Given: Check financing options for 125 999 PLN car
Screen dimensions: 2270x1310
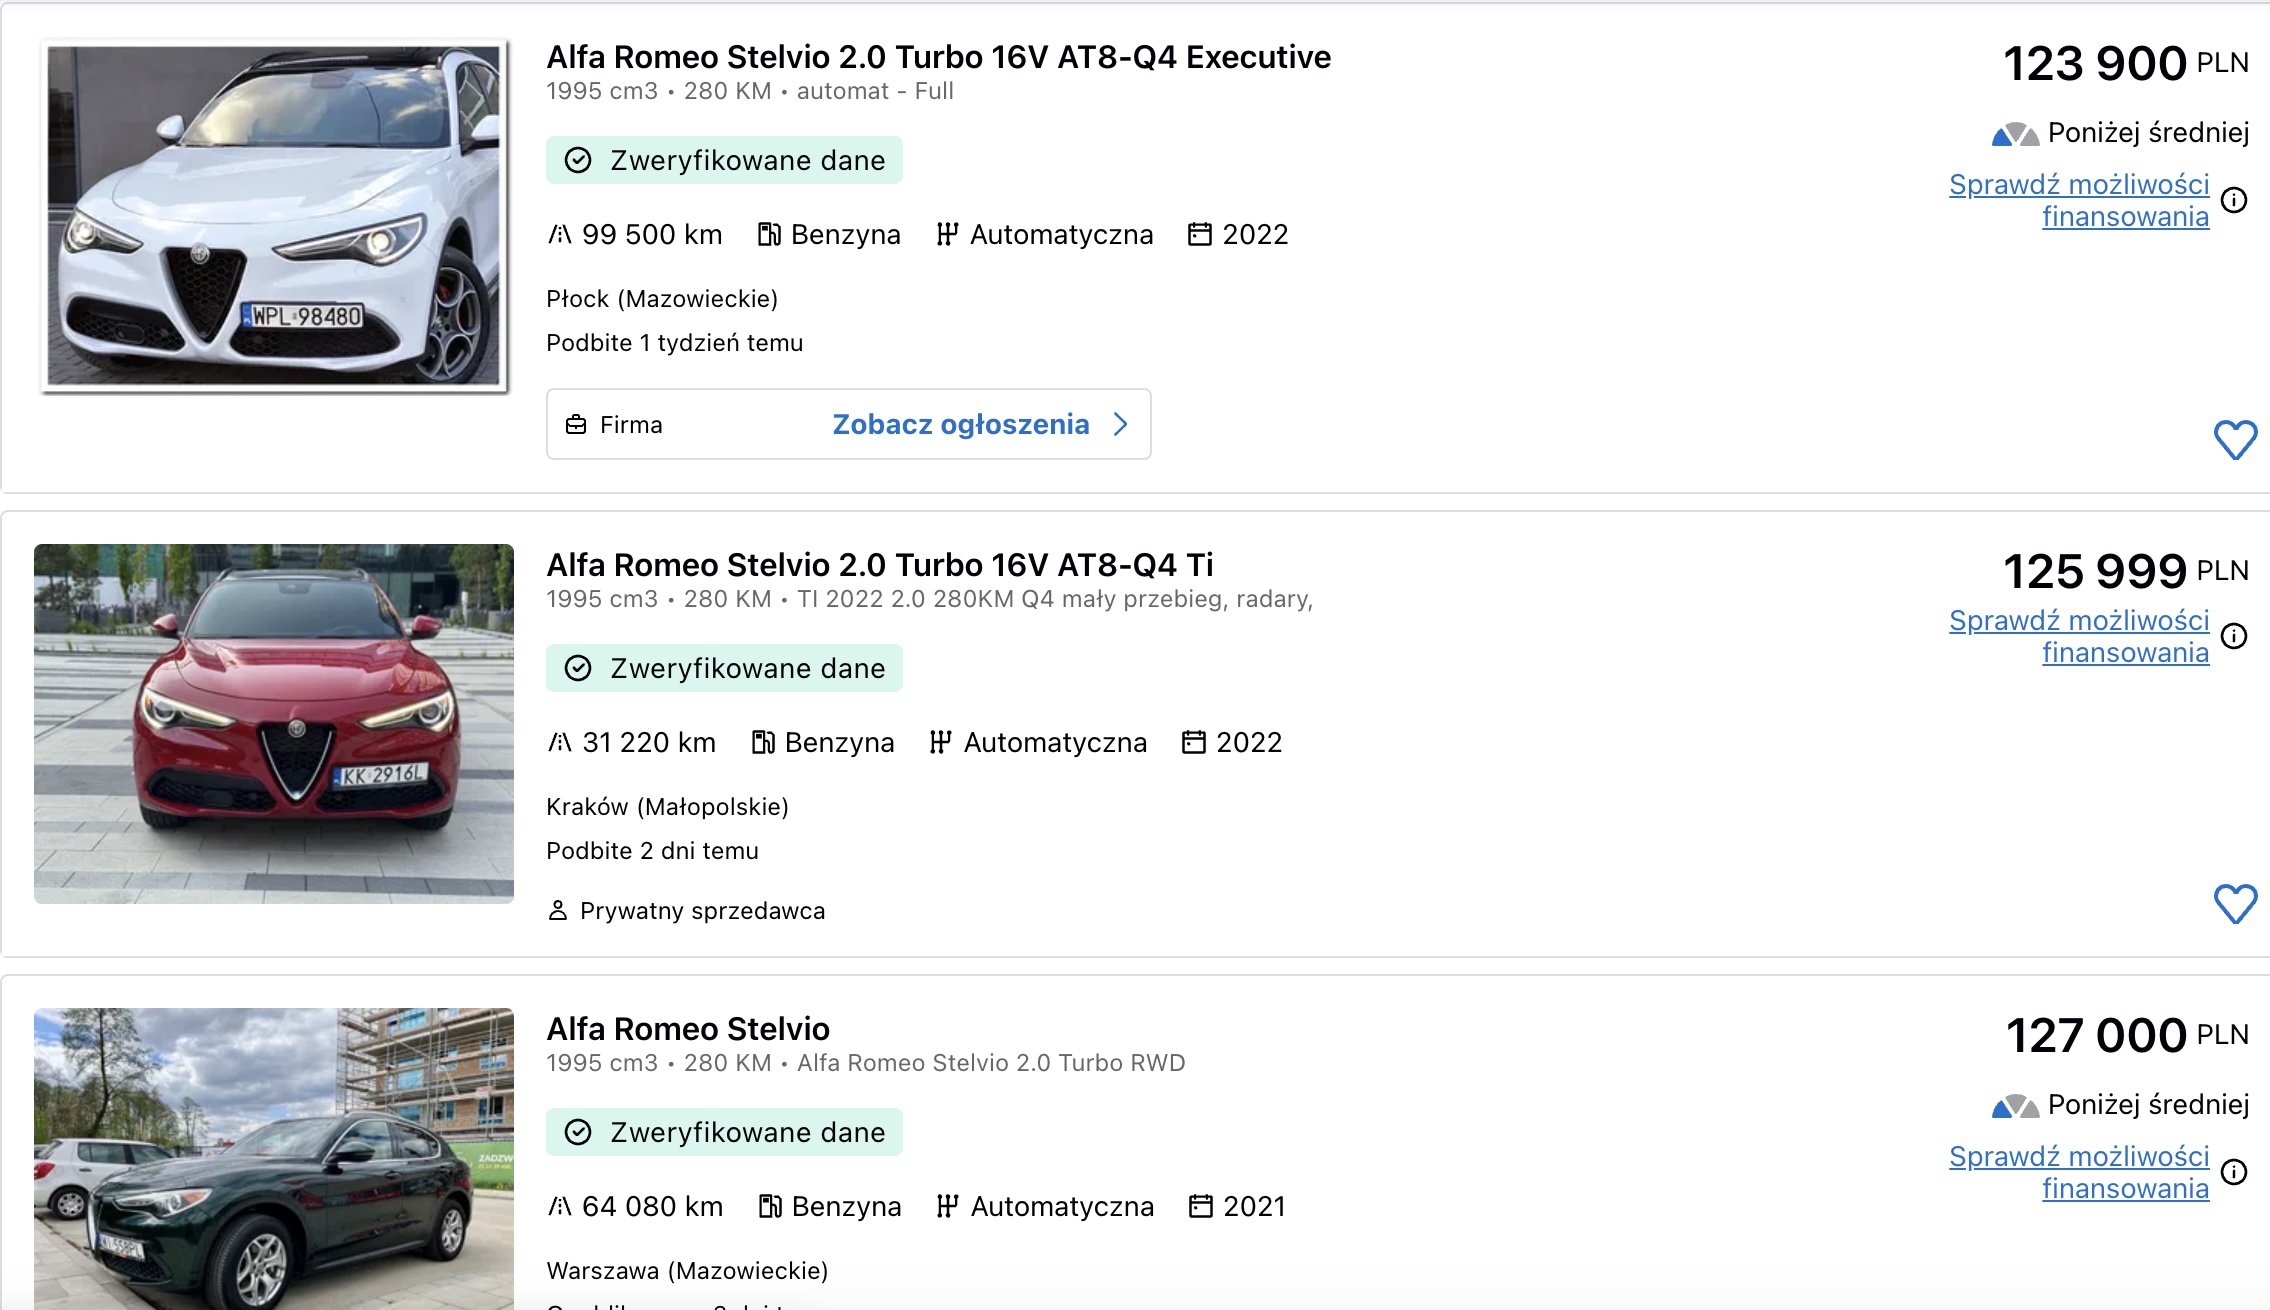Looking at the screenshot, I should [x=2079, y=636].
